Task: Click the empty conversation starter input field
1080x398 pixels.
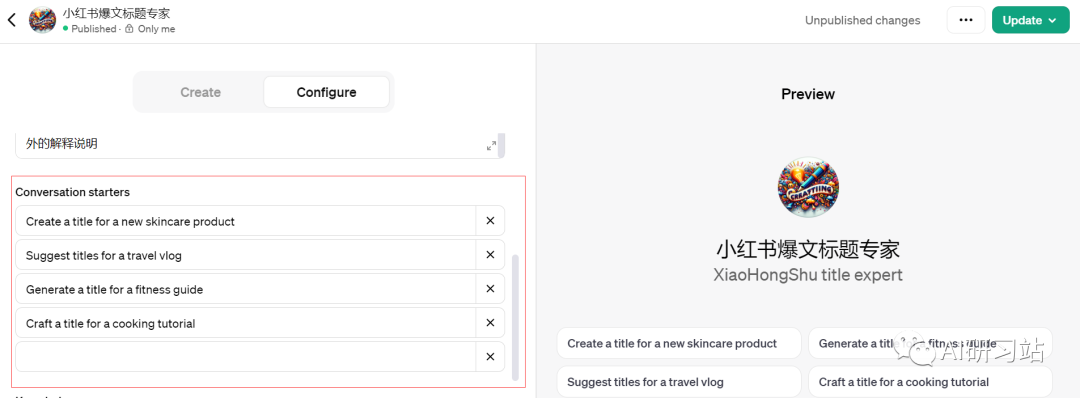Action: [x=246, y=357]
